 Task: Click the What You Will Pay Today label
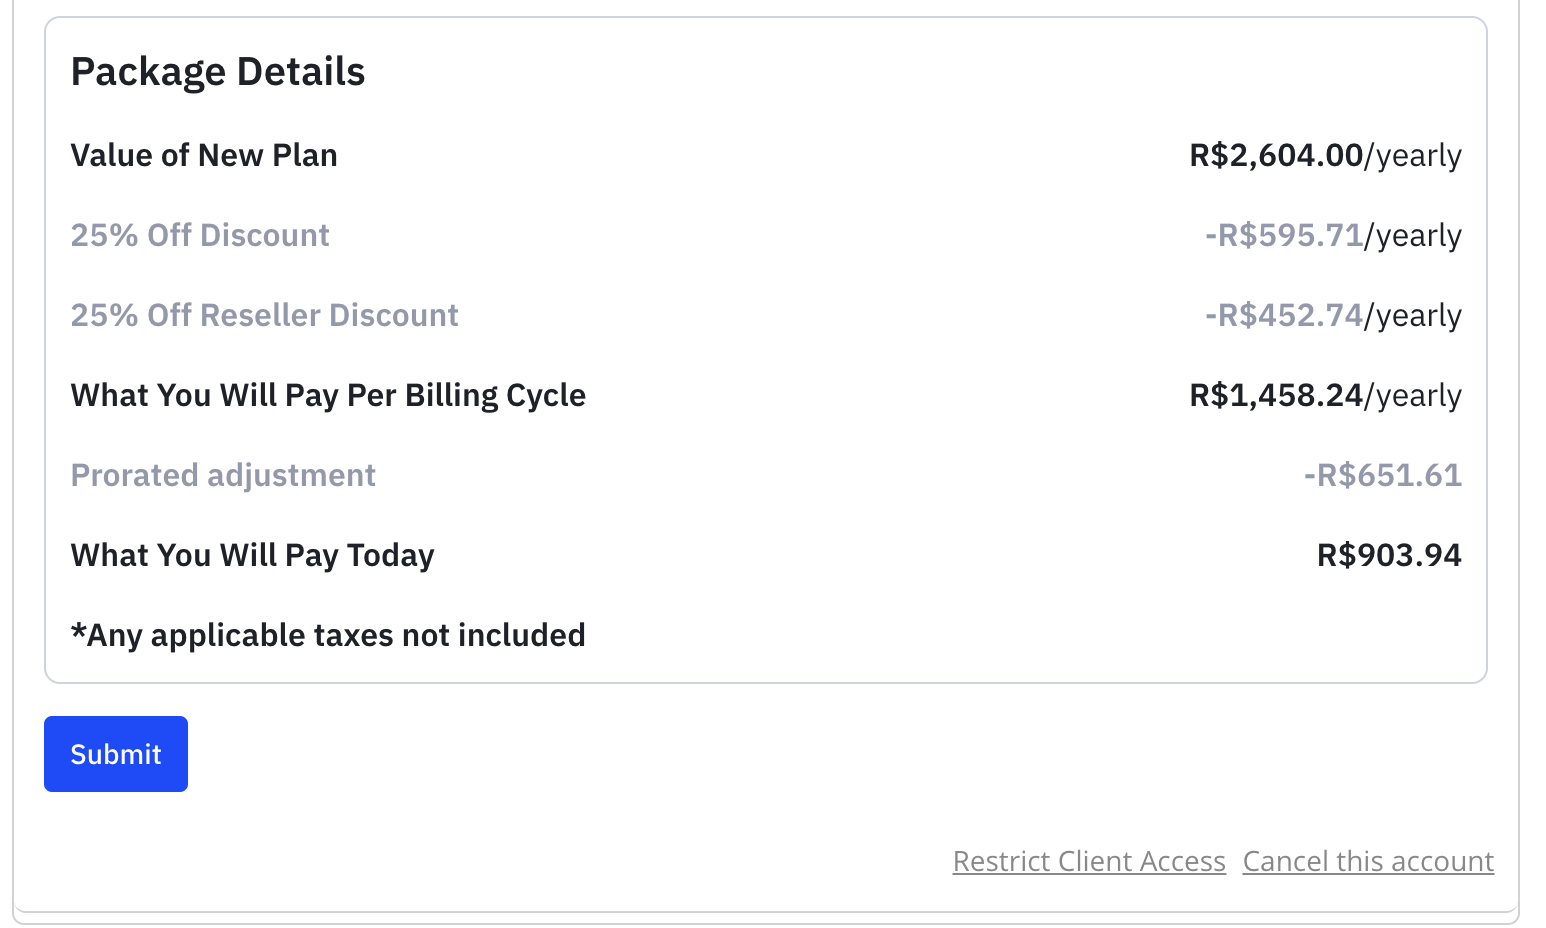pos(252,555)
